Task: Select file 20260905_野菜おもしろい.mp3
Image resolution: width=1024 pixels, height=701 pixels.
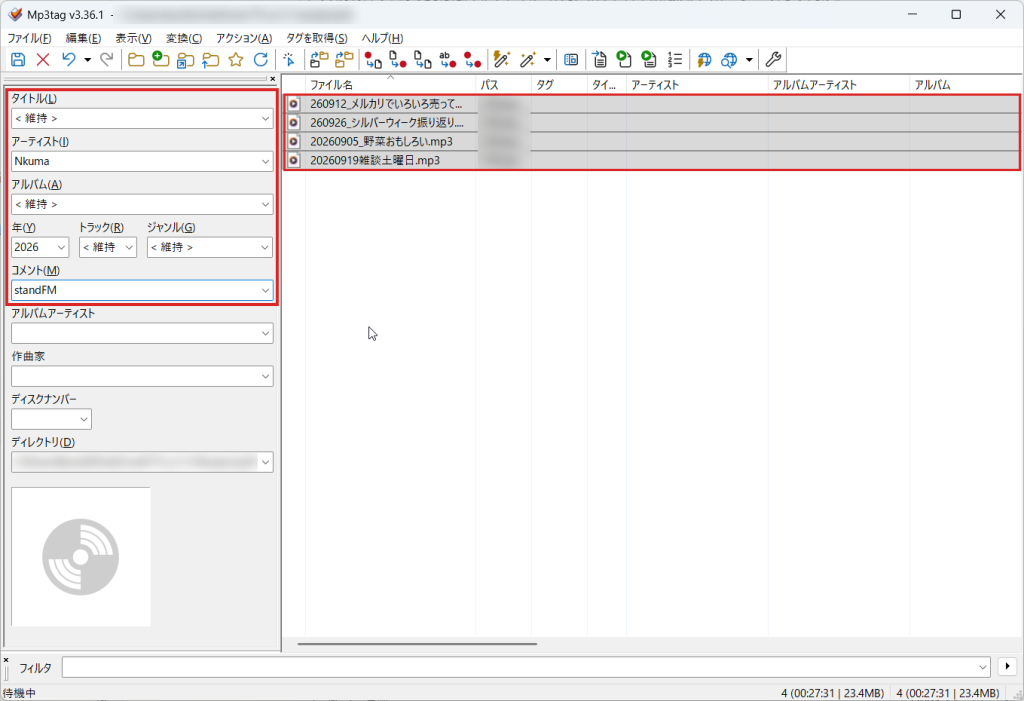Action: [x=652, y=142]
